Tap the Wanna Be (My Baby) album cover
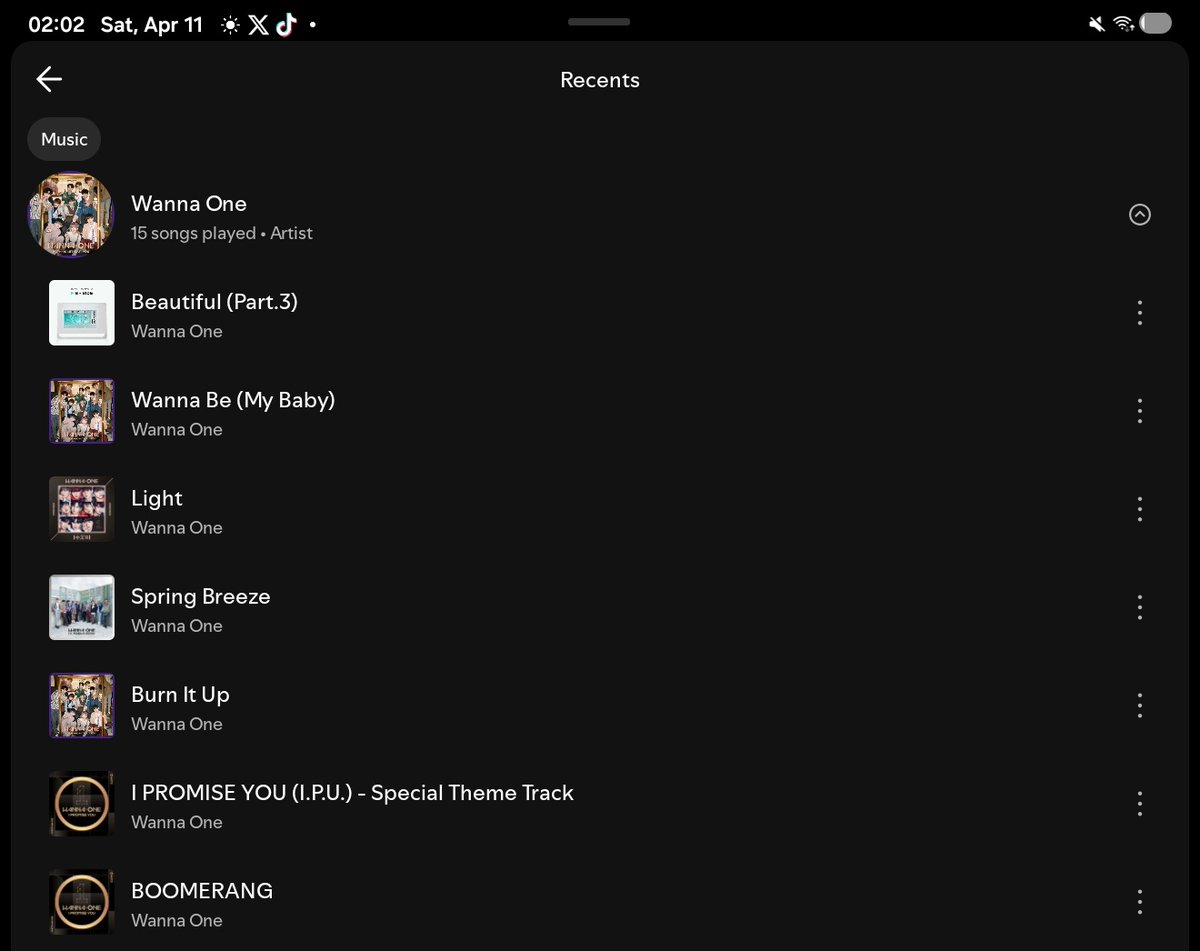Screen dimensions: 1200x951 pos(82,411)
